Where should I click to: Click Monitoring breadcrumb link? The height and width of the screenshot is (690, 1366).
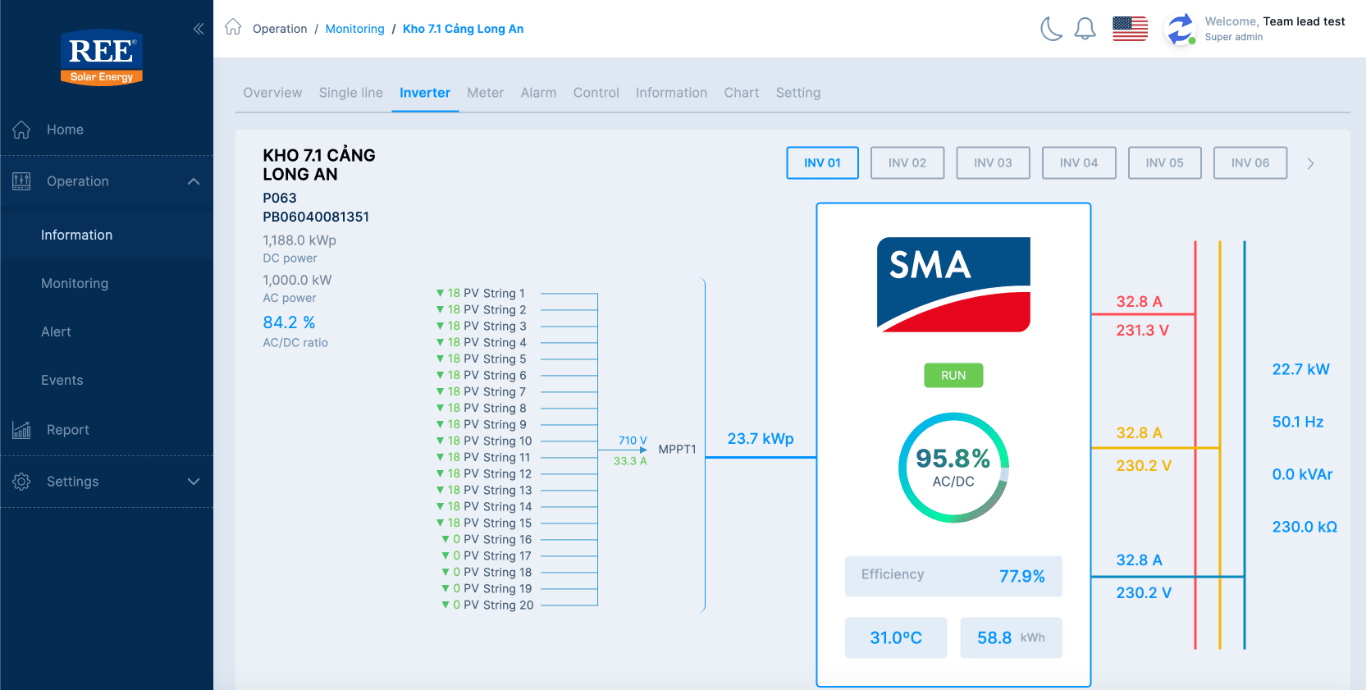coord(355,29)
